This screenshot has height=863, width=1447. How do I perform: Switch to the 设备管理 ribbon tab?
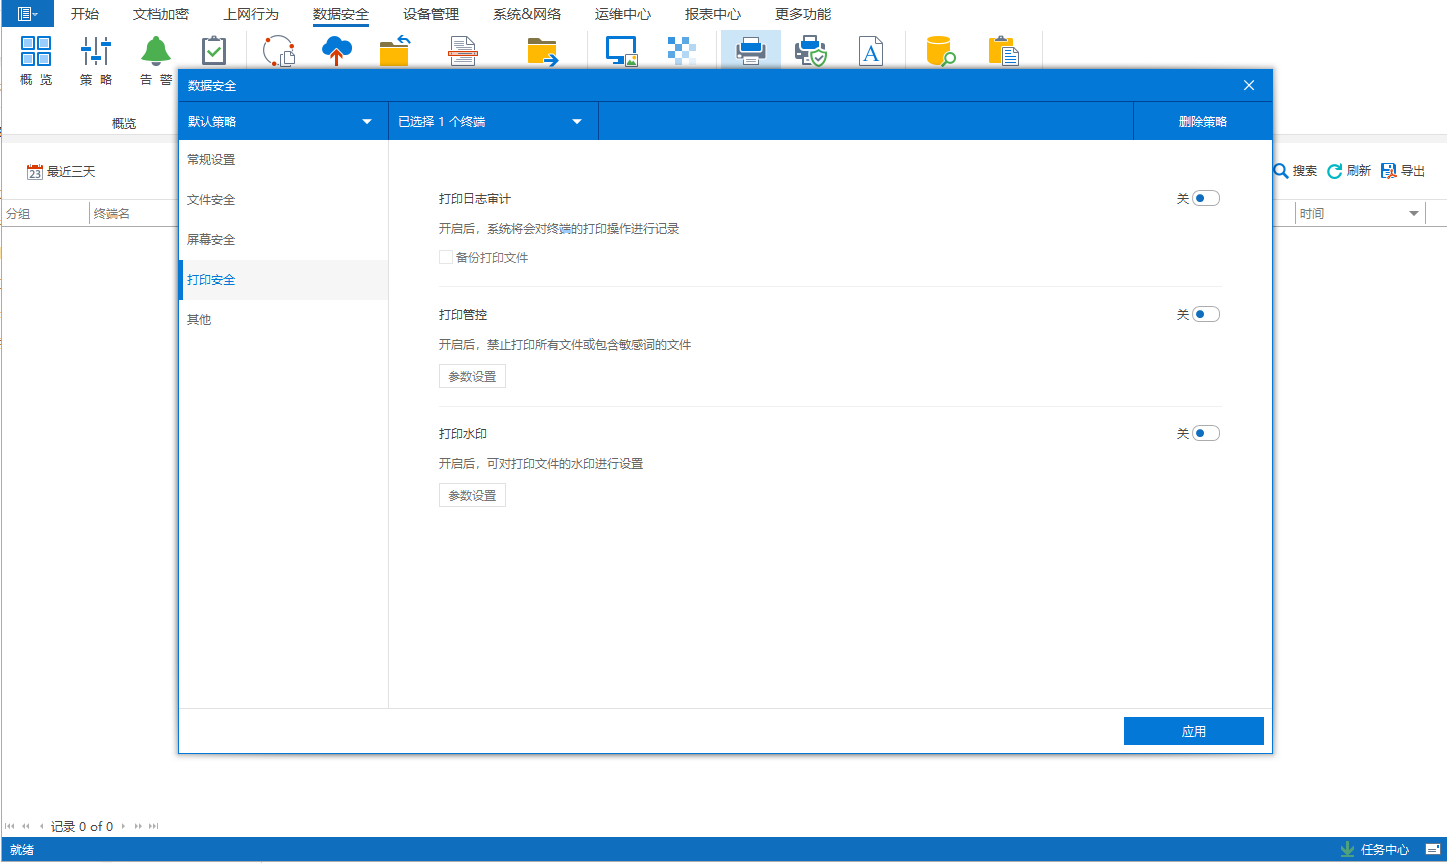click(x=431, y=15)
